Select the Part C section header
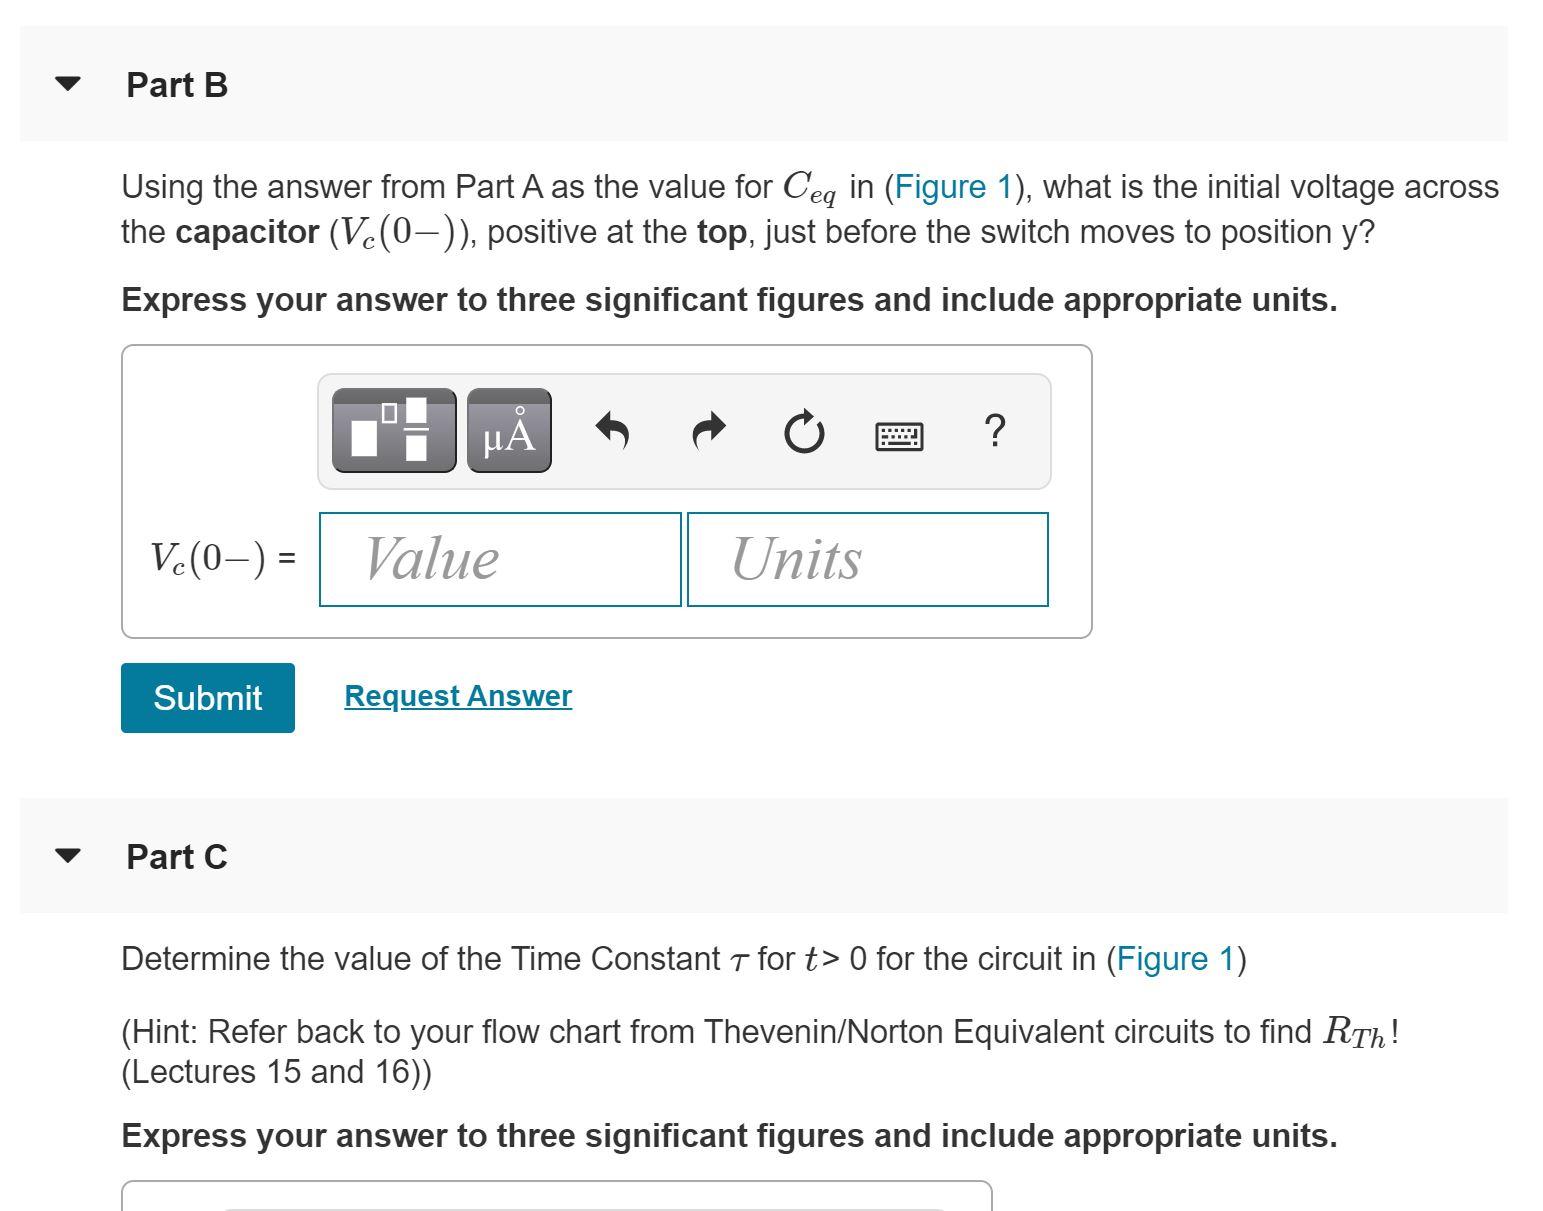The image size is (1543, 1211). tap(177, 856)
